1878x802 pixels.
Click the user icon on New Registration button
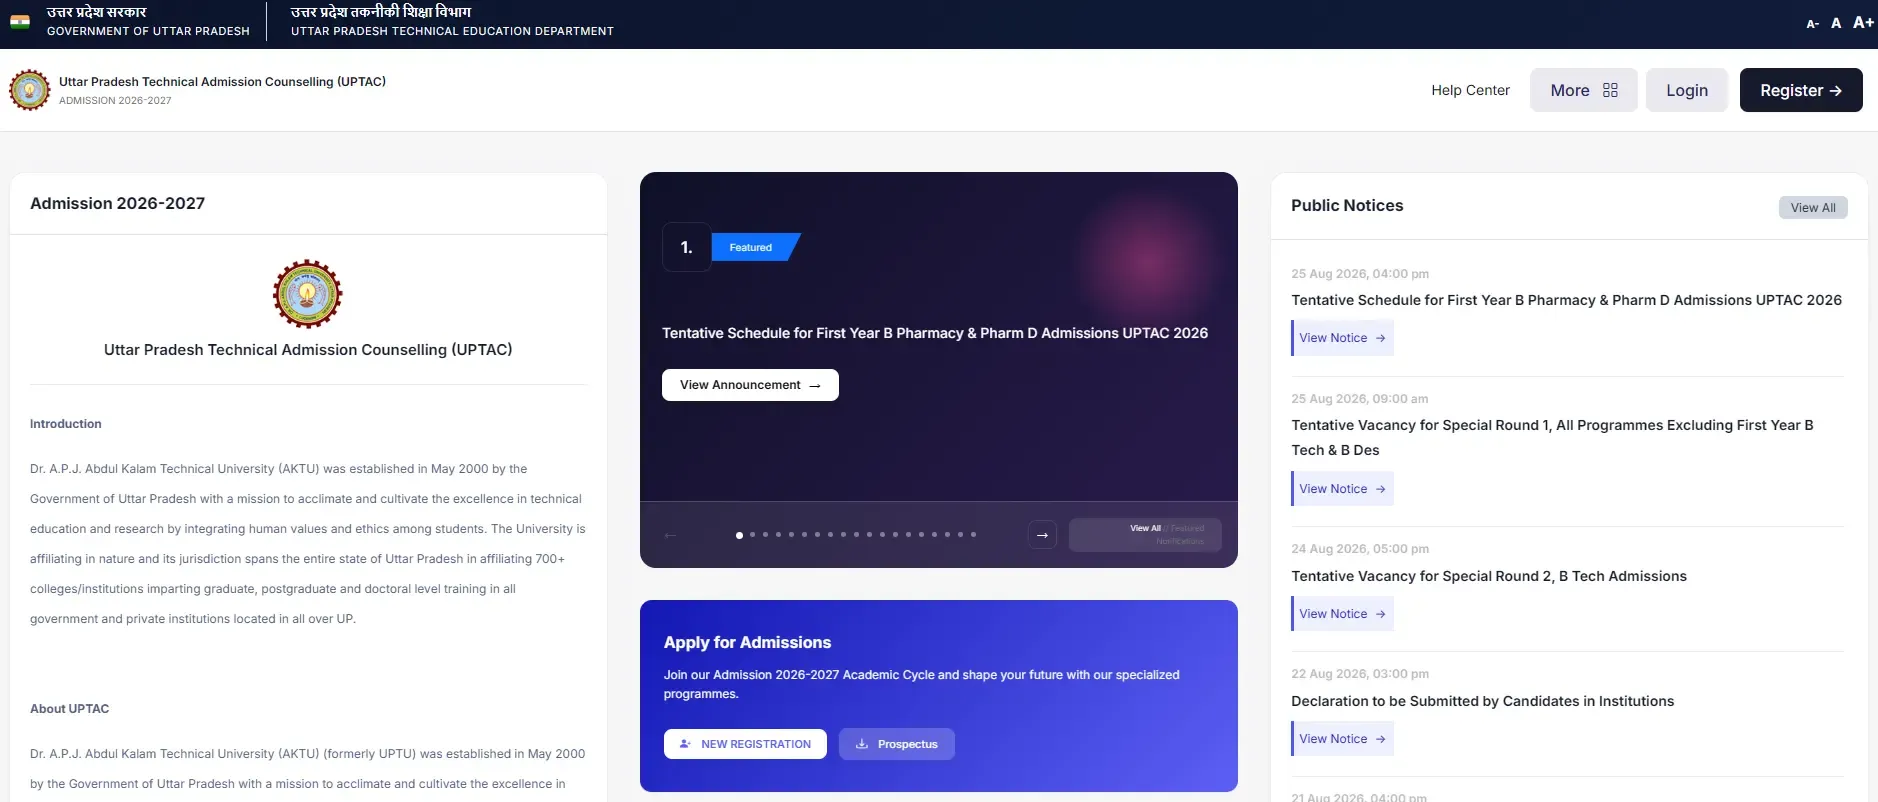pos(685,744)
